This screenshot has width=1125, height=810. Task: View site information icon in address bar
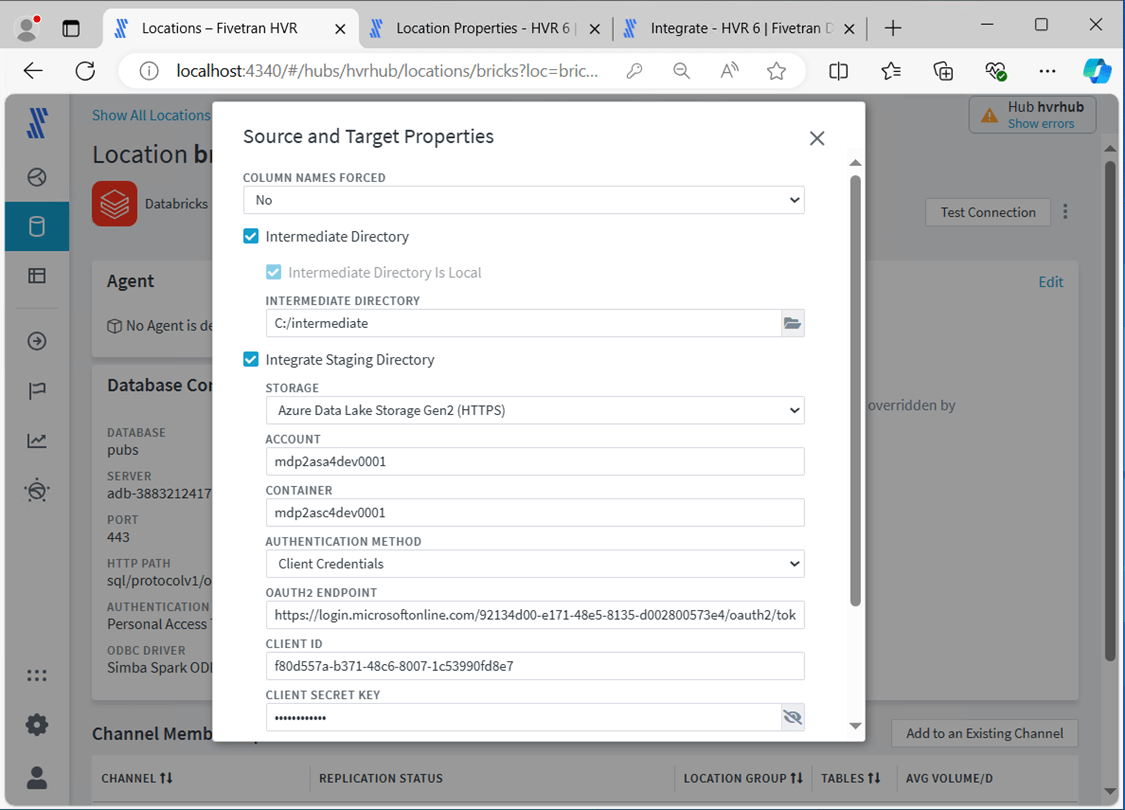point(149,71)
